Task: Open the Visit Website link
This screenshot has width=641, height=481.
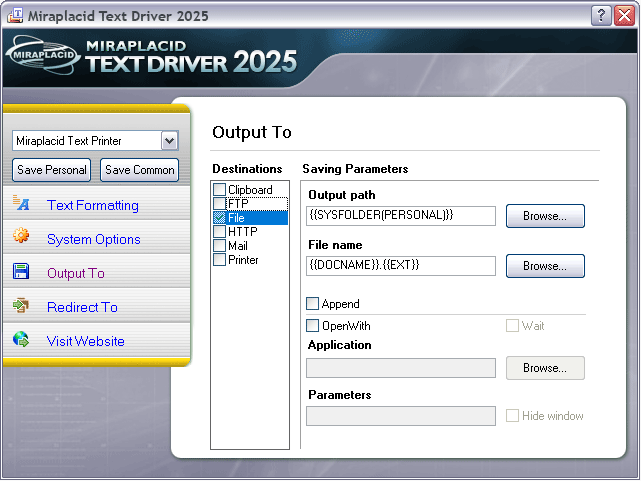Action: tap(85, 341)
